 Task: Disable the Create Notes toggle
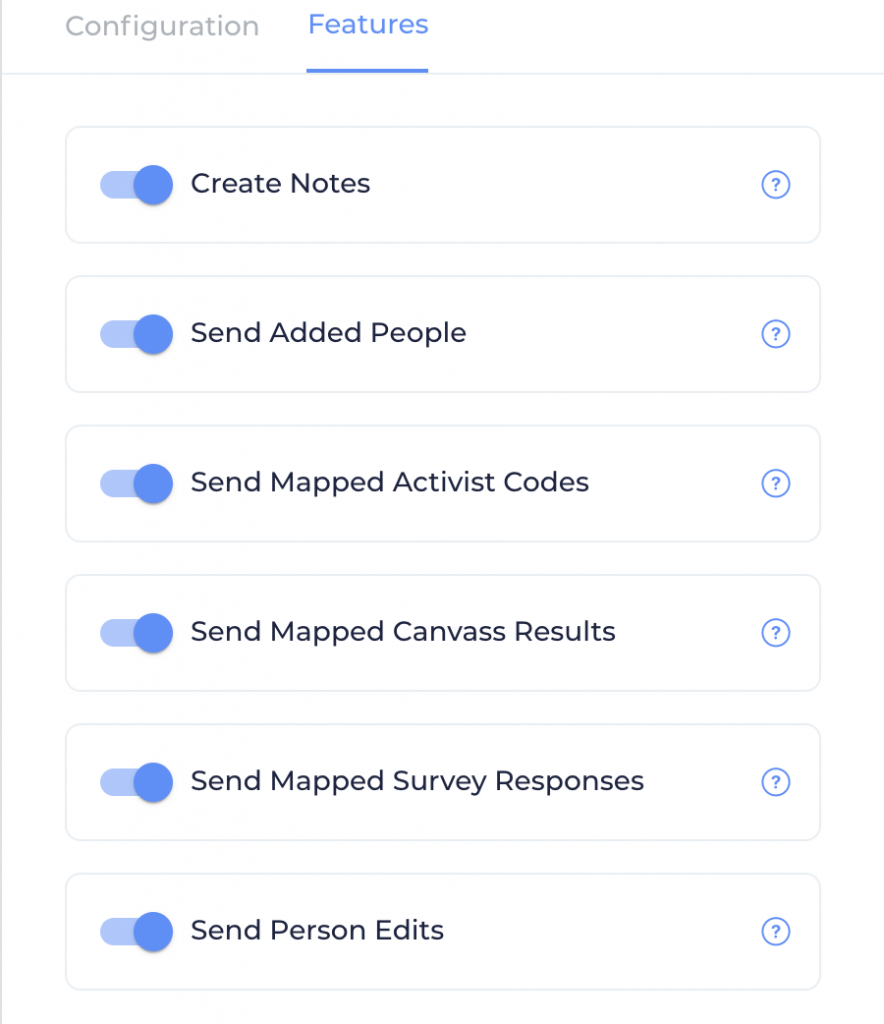136,185
